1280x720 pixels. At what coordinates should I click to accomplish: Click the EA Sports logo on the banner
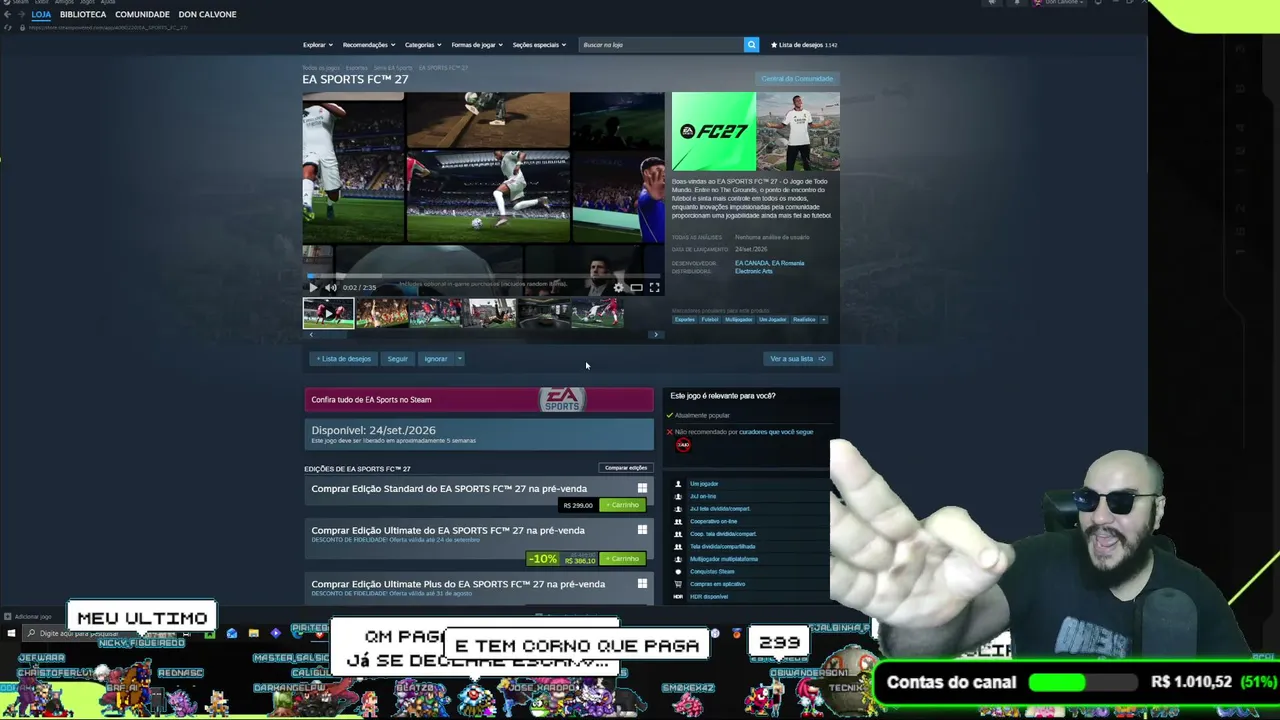coord(561,400)
